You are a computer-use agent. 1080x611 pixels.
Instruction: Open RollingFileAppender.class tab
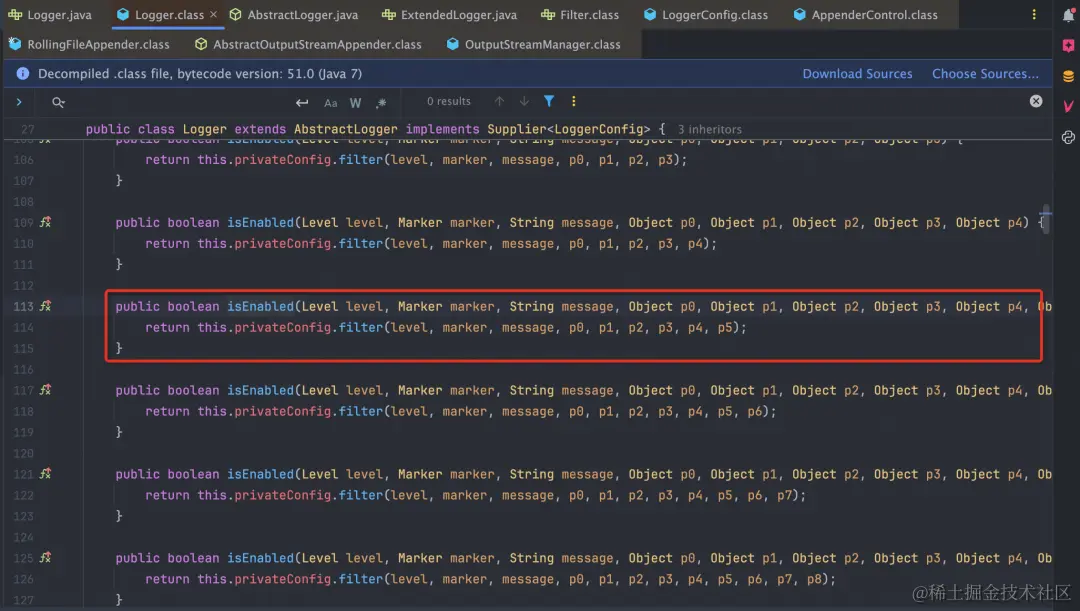point(90,44)
